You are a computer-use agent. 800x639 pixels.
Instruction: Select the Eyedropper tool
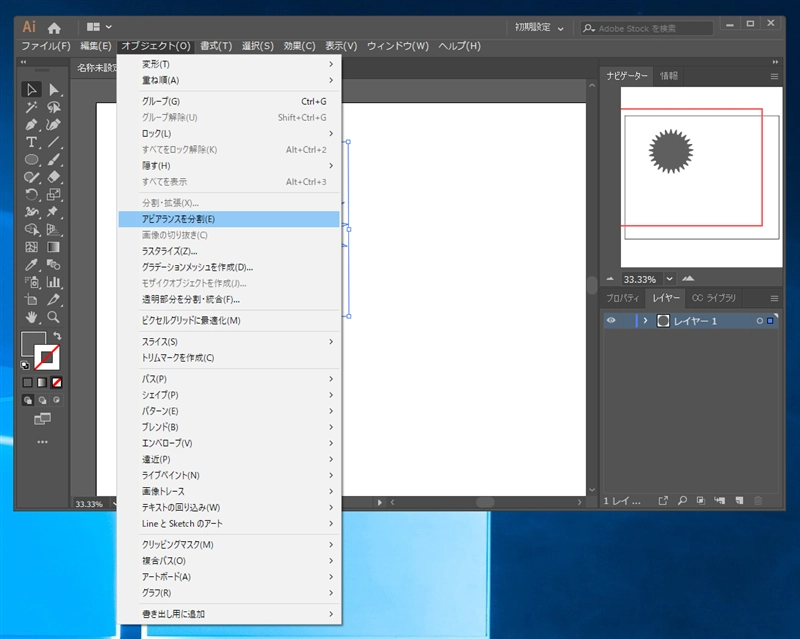31,264
